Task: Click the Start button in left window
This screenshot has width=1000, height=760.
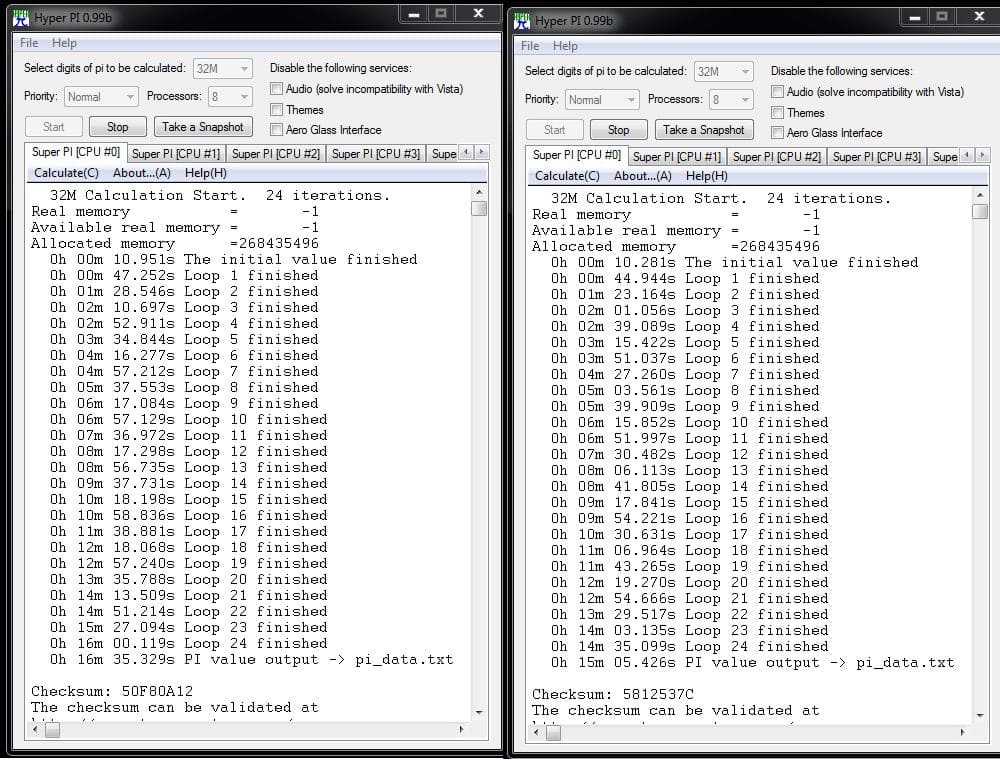Action: (54, 127)
